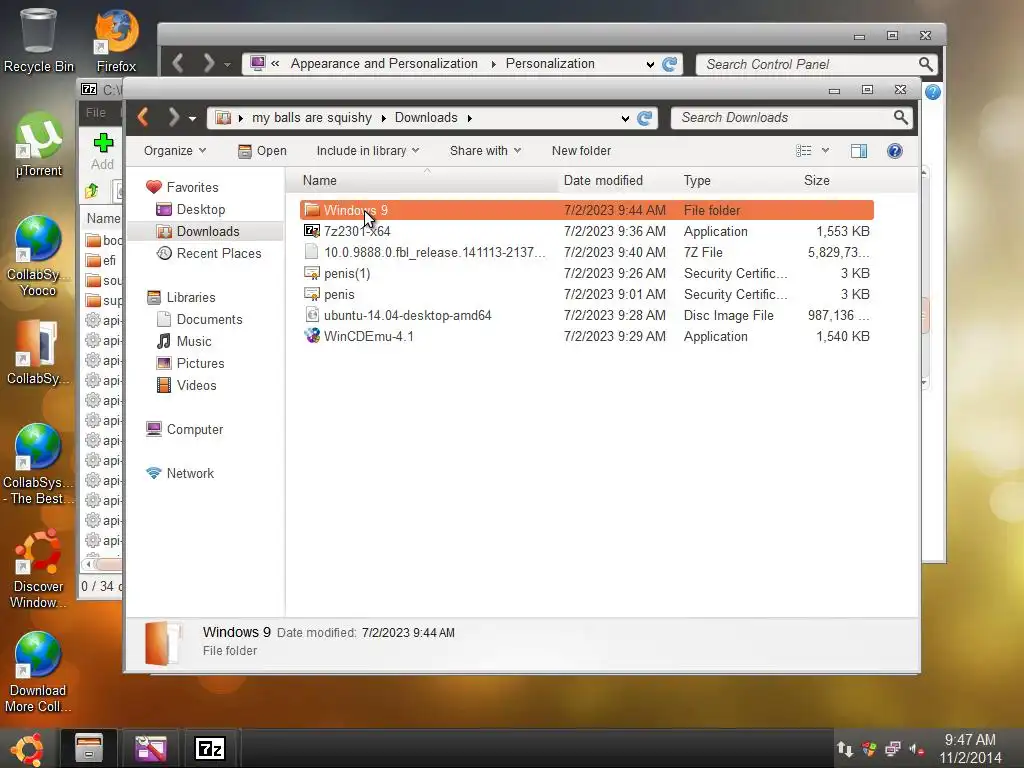Screen dimensions: 1024x768
Task: Click the volume tray icon
Action: pos(916,749)
